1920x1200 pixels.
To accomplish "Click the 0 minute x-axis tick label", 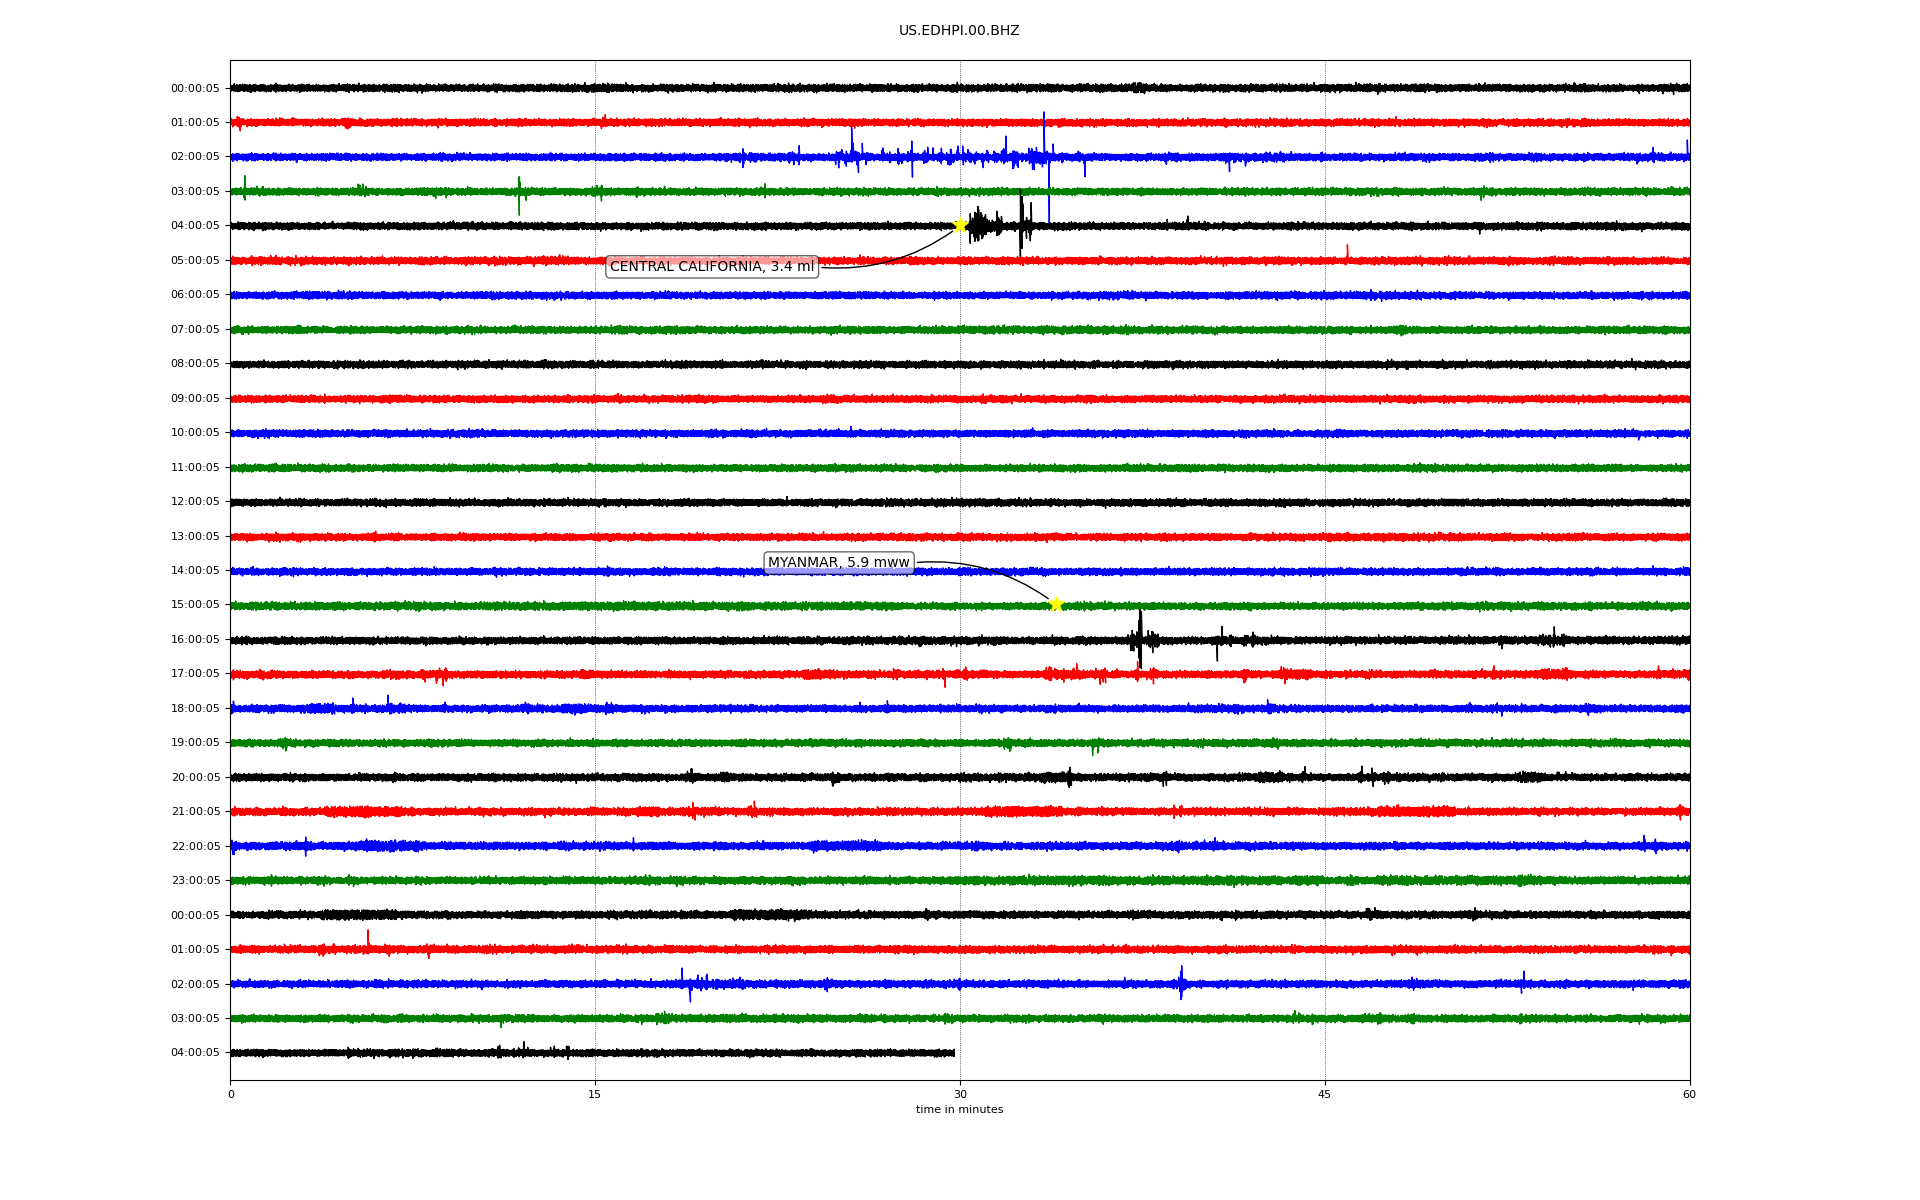I will (x=231, y=1094).
